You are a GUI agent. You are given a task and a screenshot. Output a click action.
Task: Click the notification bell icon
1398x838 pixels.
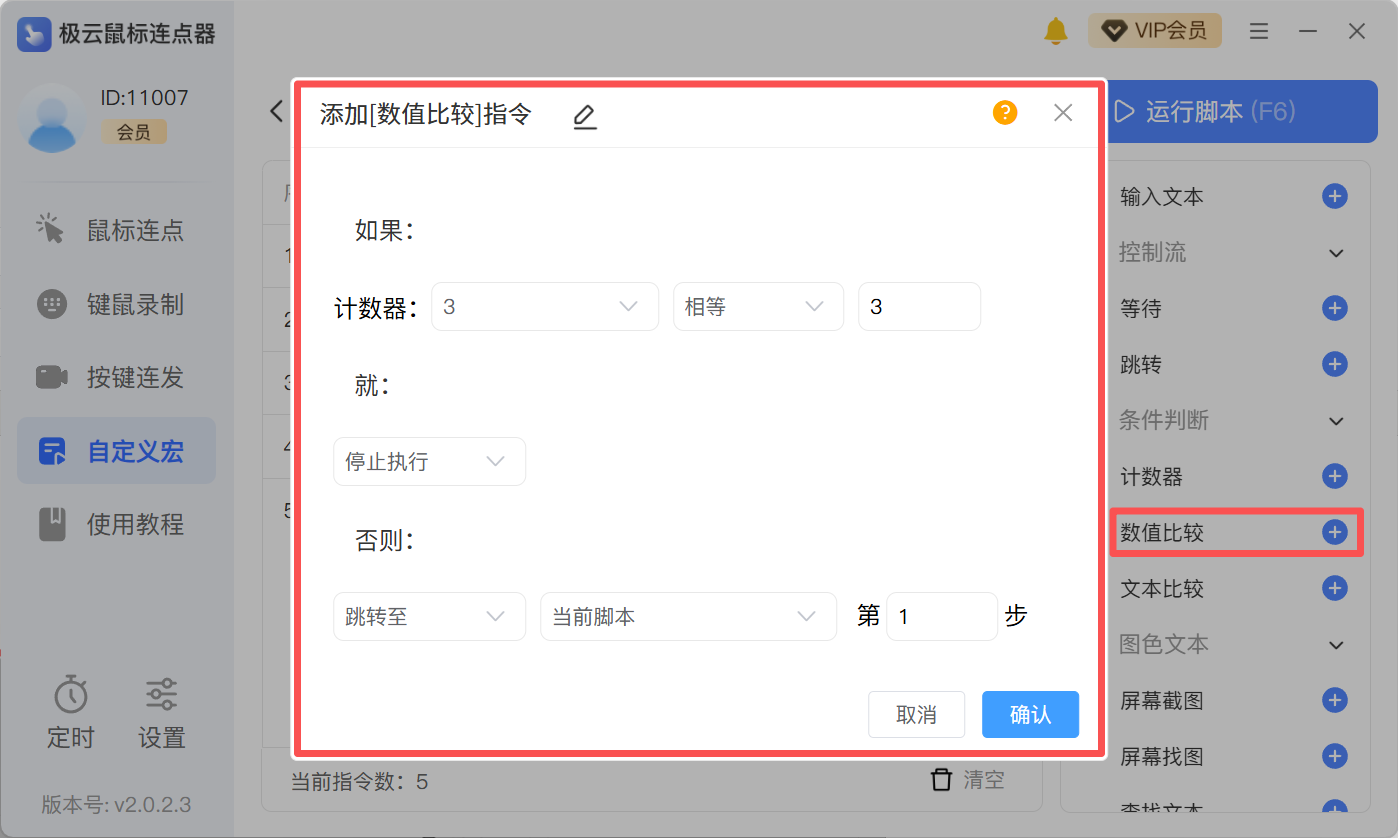pos(1055,31)
